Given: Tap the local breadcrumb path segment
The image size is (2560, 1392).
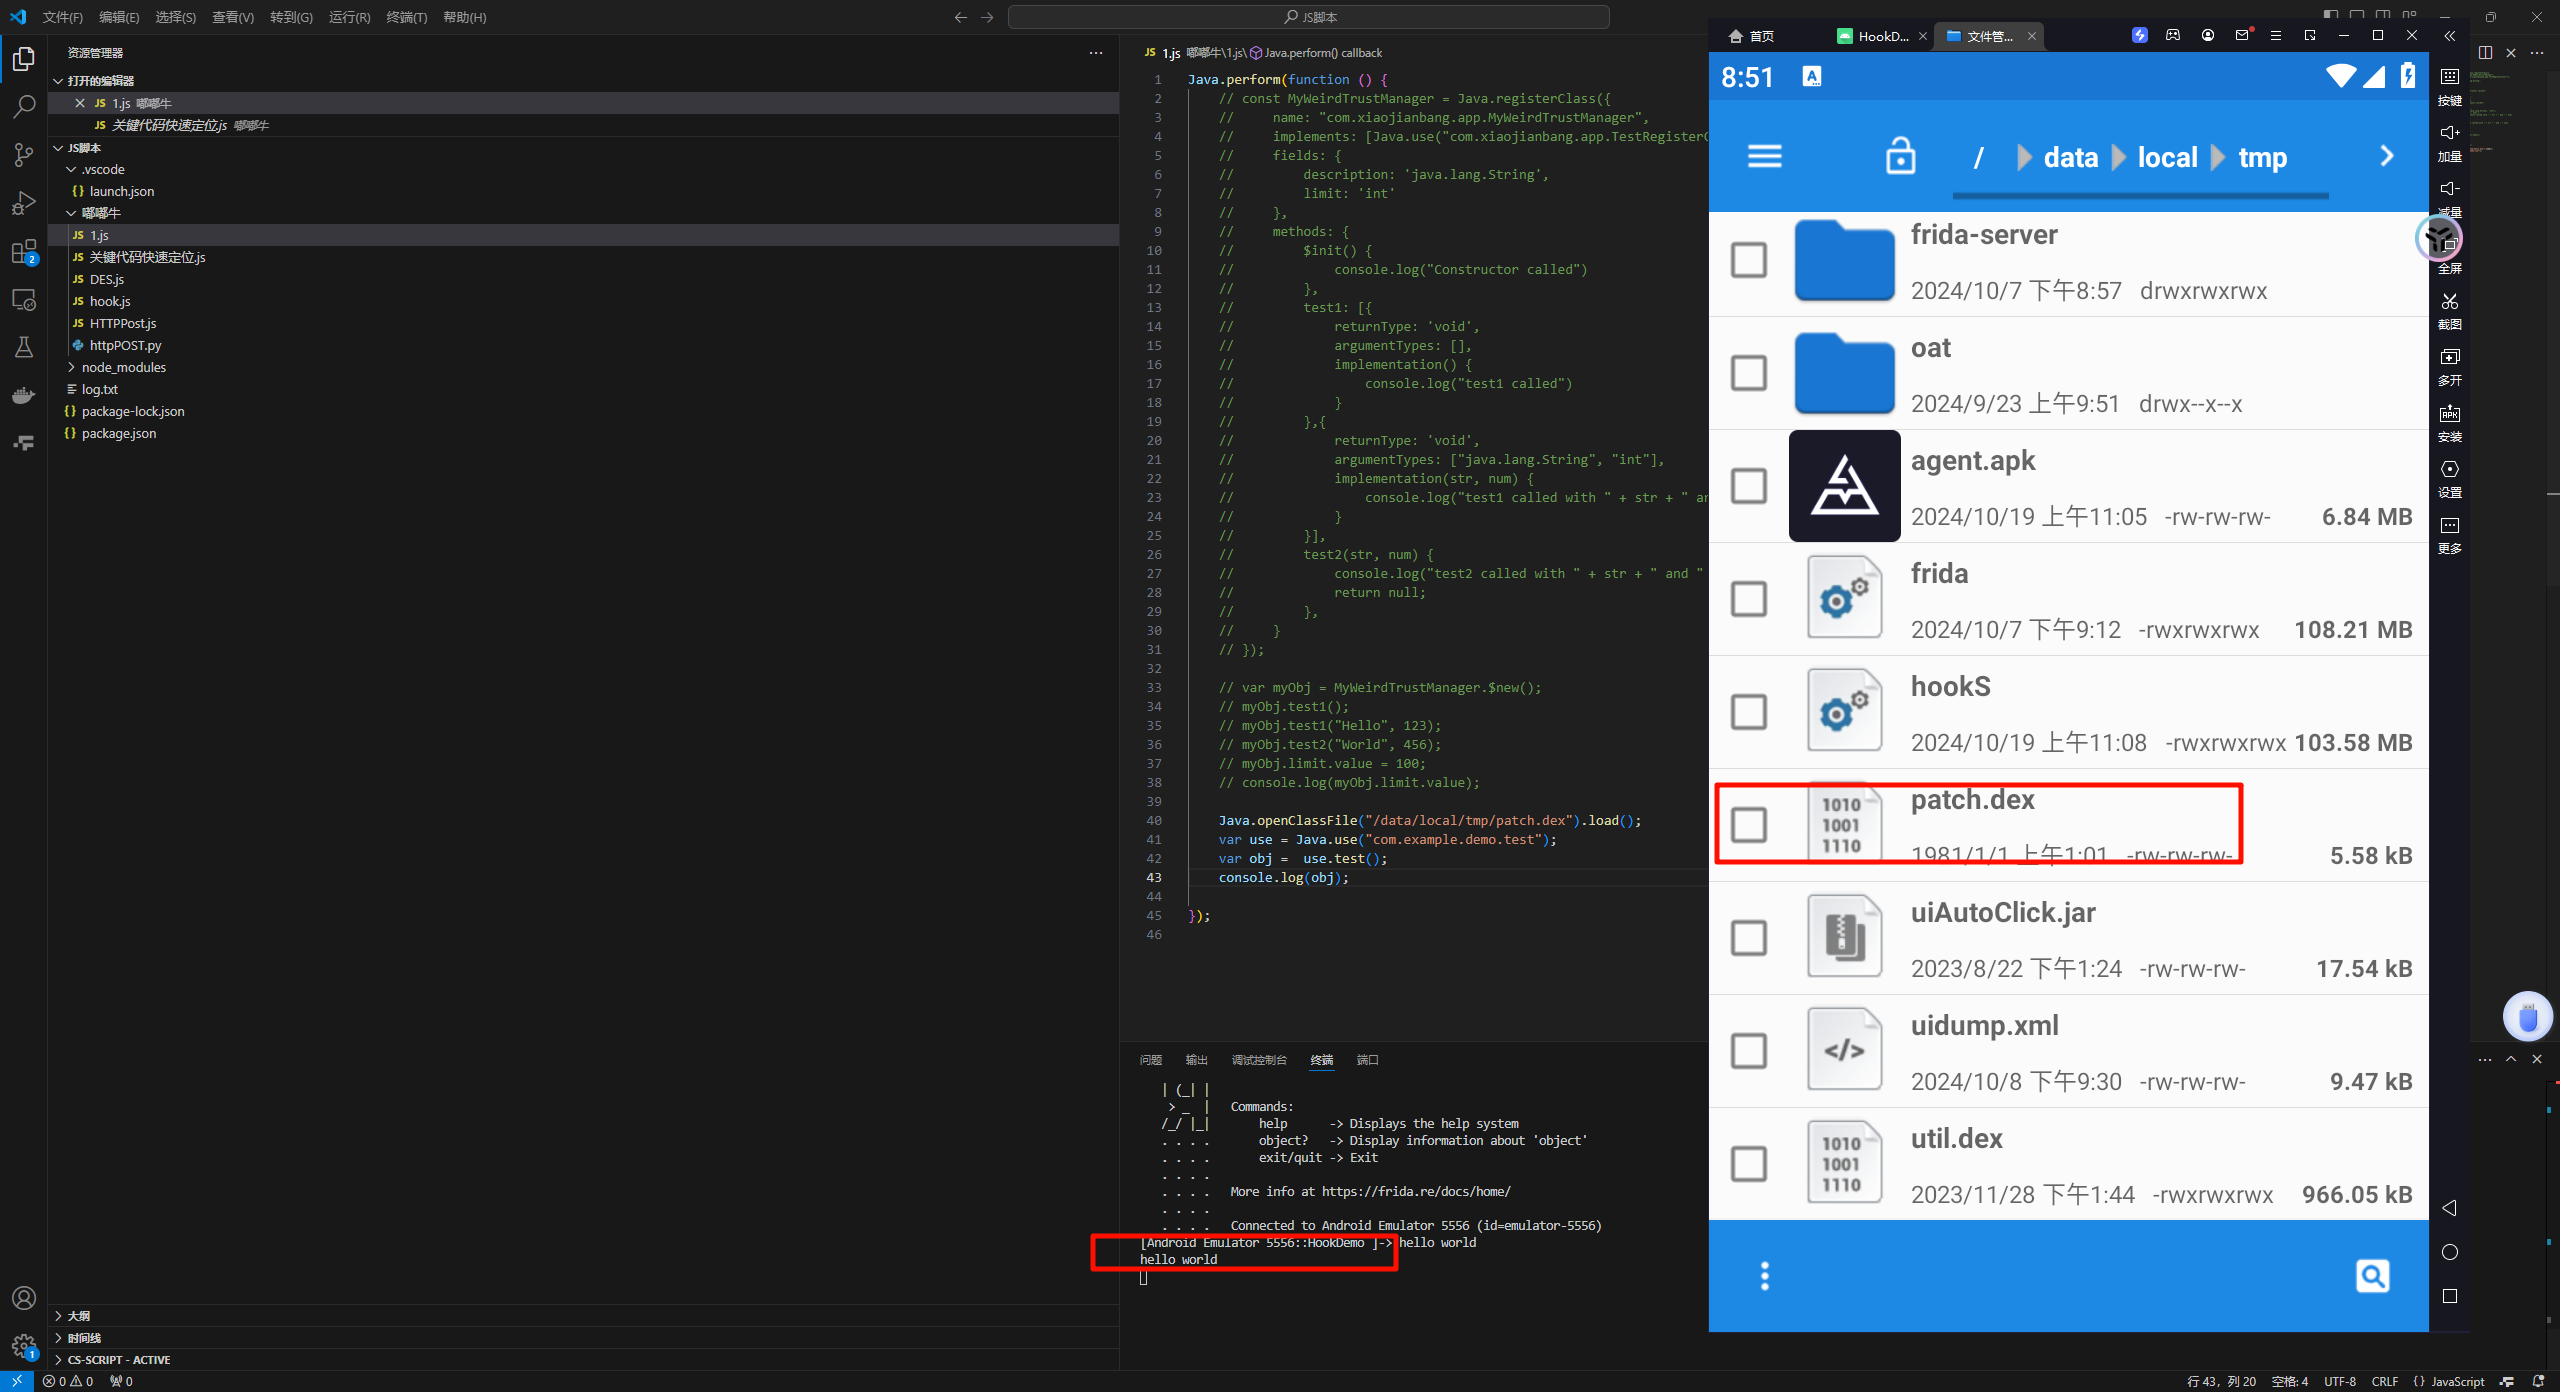Looking at the screenshot, I should (2167, 158).
